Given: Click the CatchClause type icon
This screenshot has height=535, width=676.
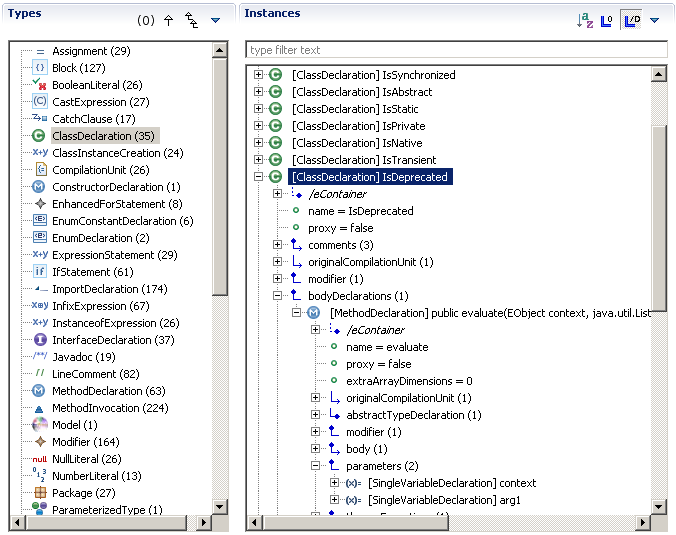Looking at the screenshot, I should [x=40, y=118].
